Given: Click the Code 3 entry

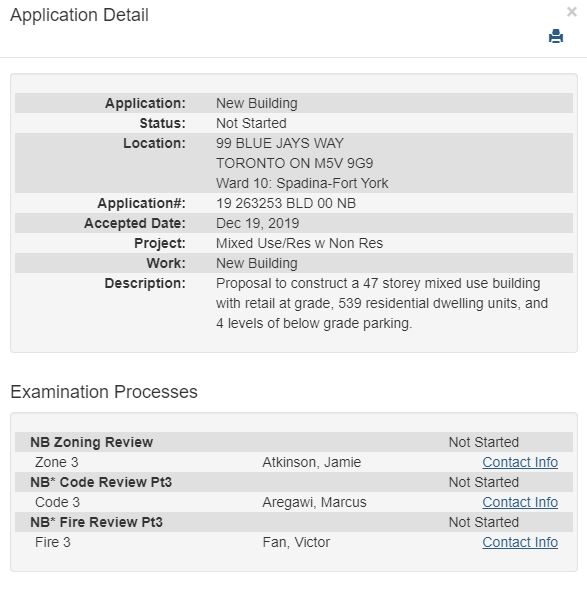Looking at the screenshot, I should [x=57, y=502].
